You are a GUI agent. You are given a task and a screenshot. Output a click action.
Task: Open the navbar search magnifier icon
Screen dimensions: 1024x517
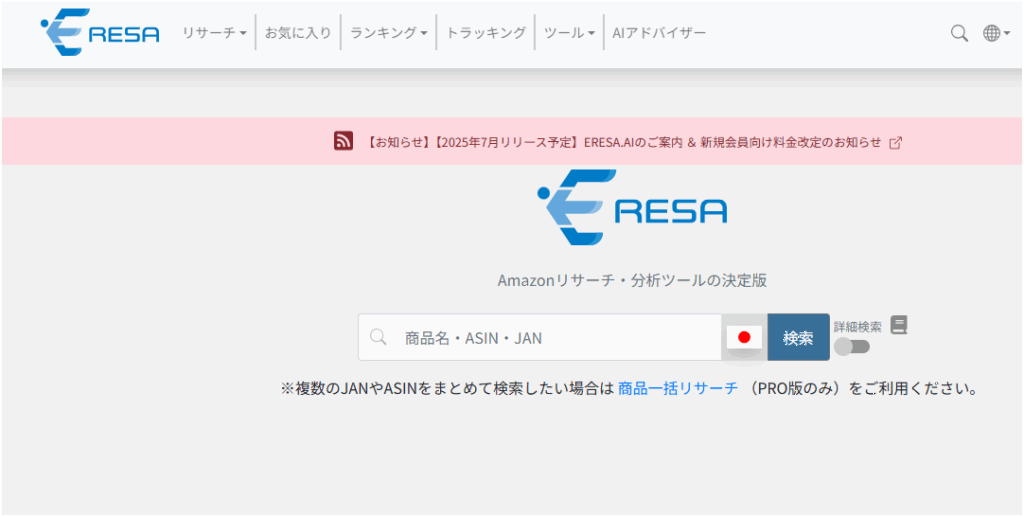[x=959, y=33]
